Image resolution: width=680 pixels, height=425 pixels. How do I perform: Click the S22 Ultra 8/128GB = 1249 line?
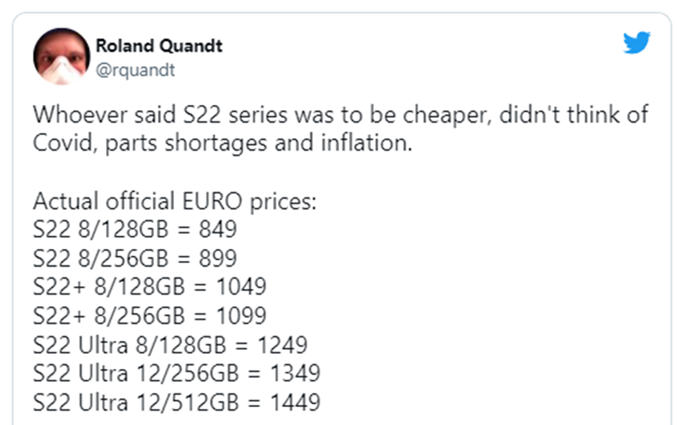[170, 345]
